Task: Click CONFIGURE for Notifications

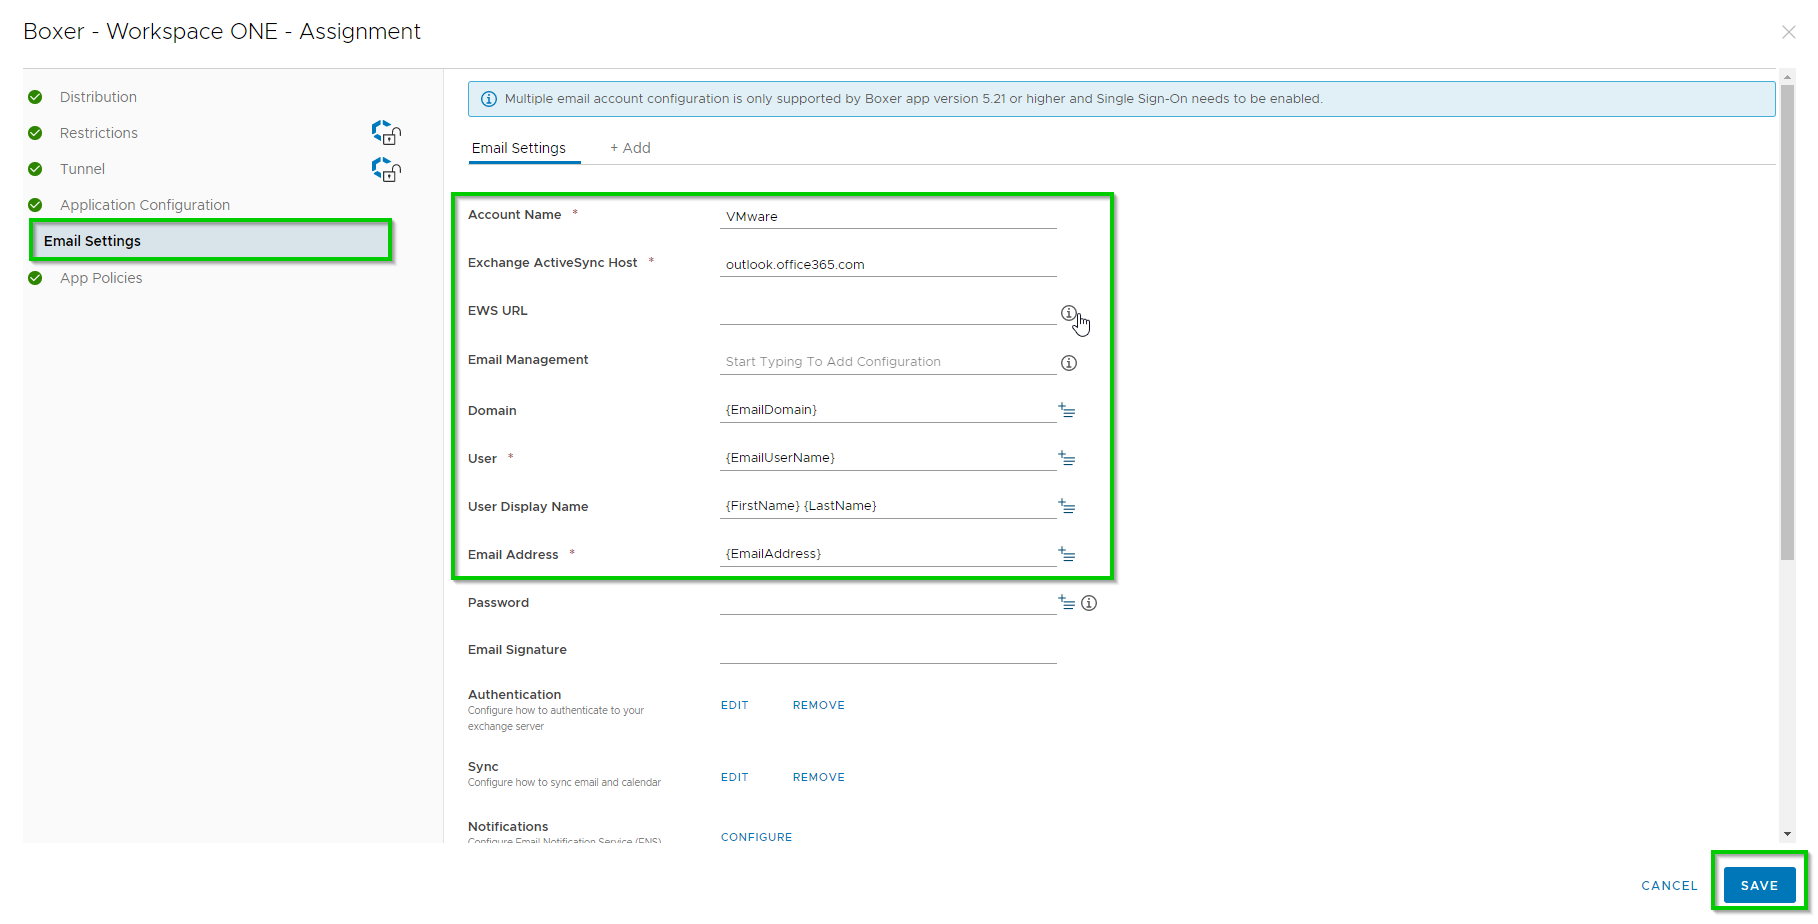Action: click(x=756, y=836)
